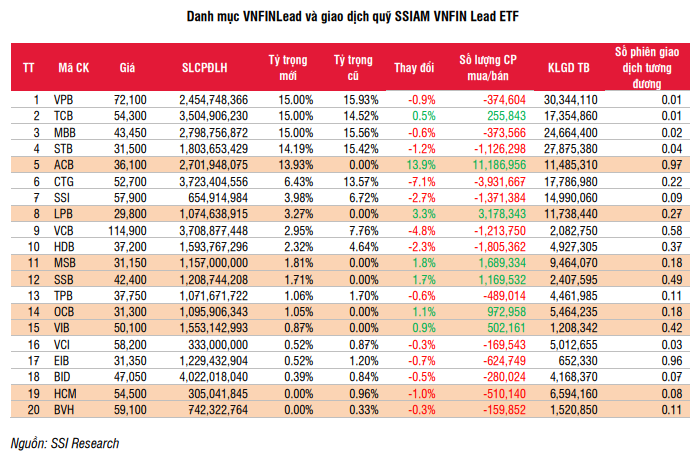Click the 'TT' column header
Viewport: 694px width, 458px height.
[x=28, y=68]
